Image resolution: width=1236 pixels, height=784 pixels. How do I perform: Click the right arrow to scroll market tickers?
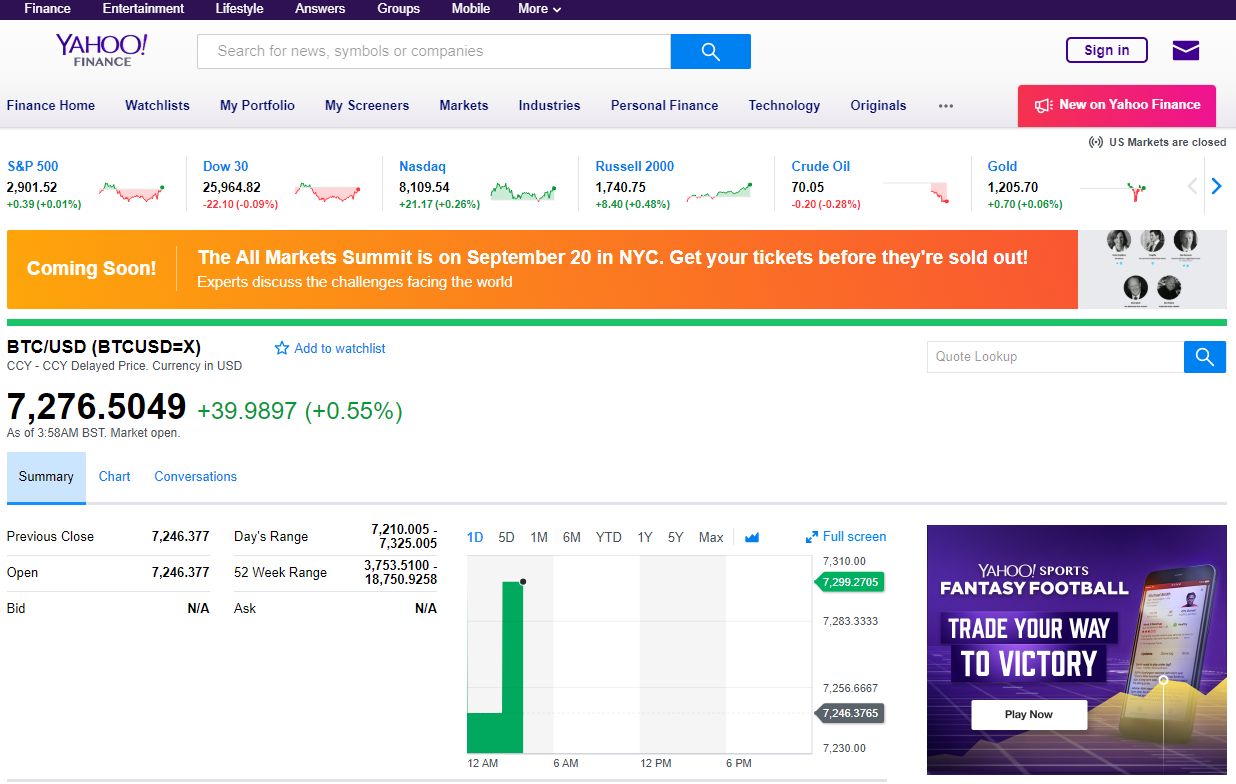coord(1216,185)
